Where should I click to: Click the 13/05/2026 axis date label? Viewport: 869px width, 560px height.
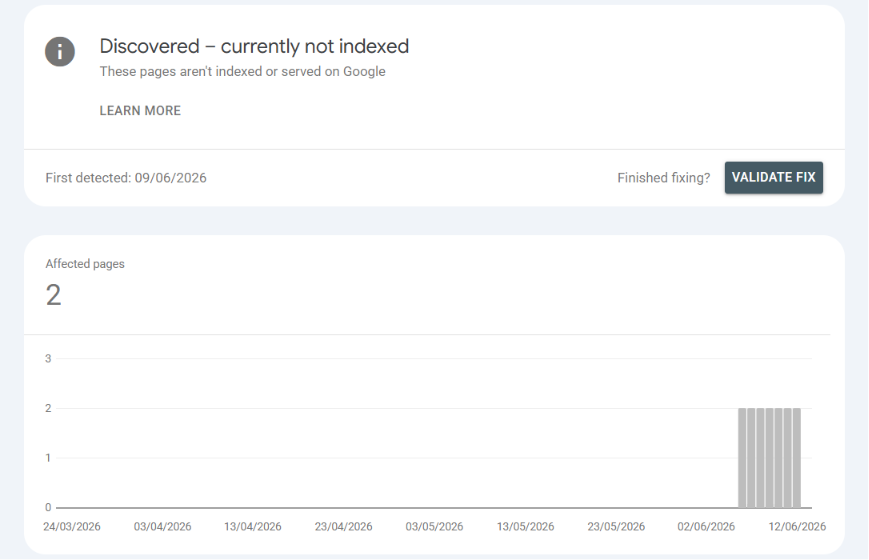pos(525,527)
